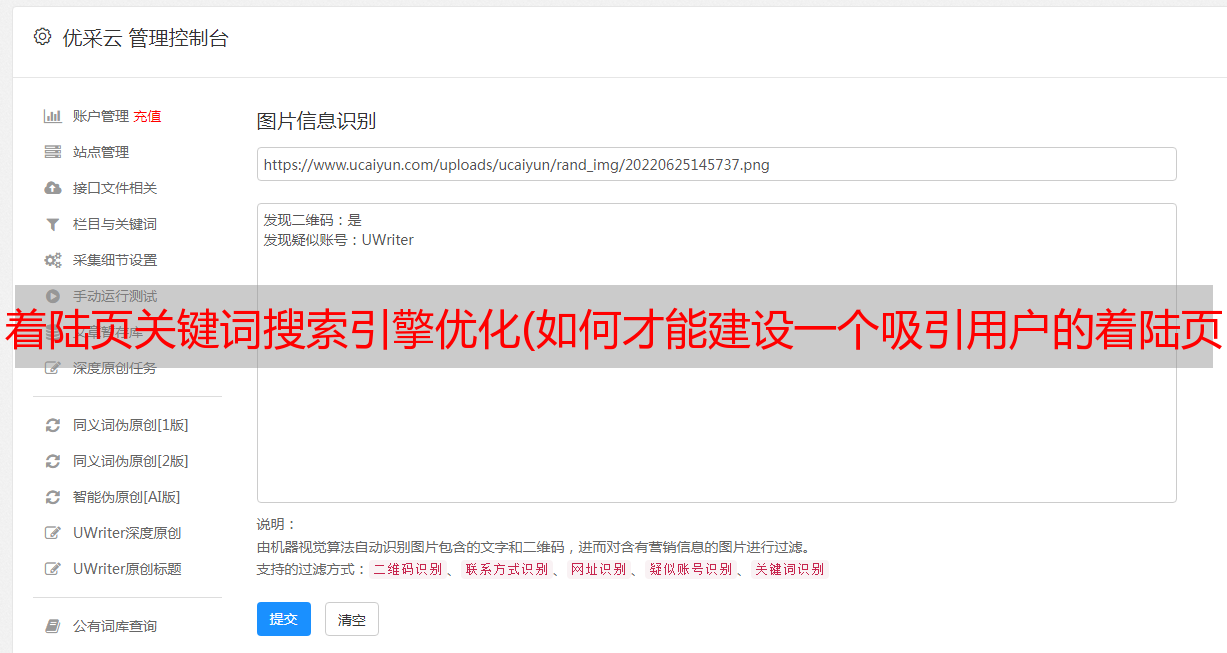This screenshot has height=653, width=1227.
Task: Click the 联系方式识别 tag
Action: pyautogui.click(x=507, y=569)
